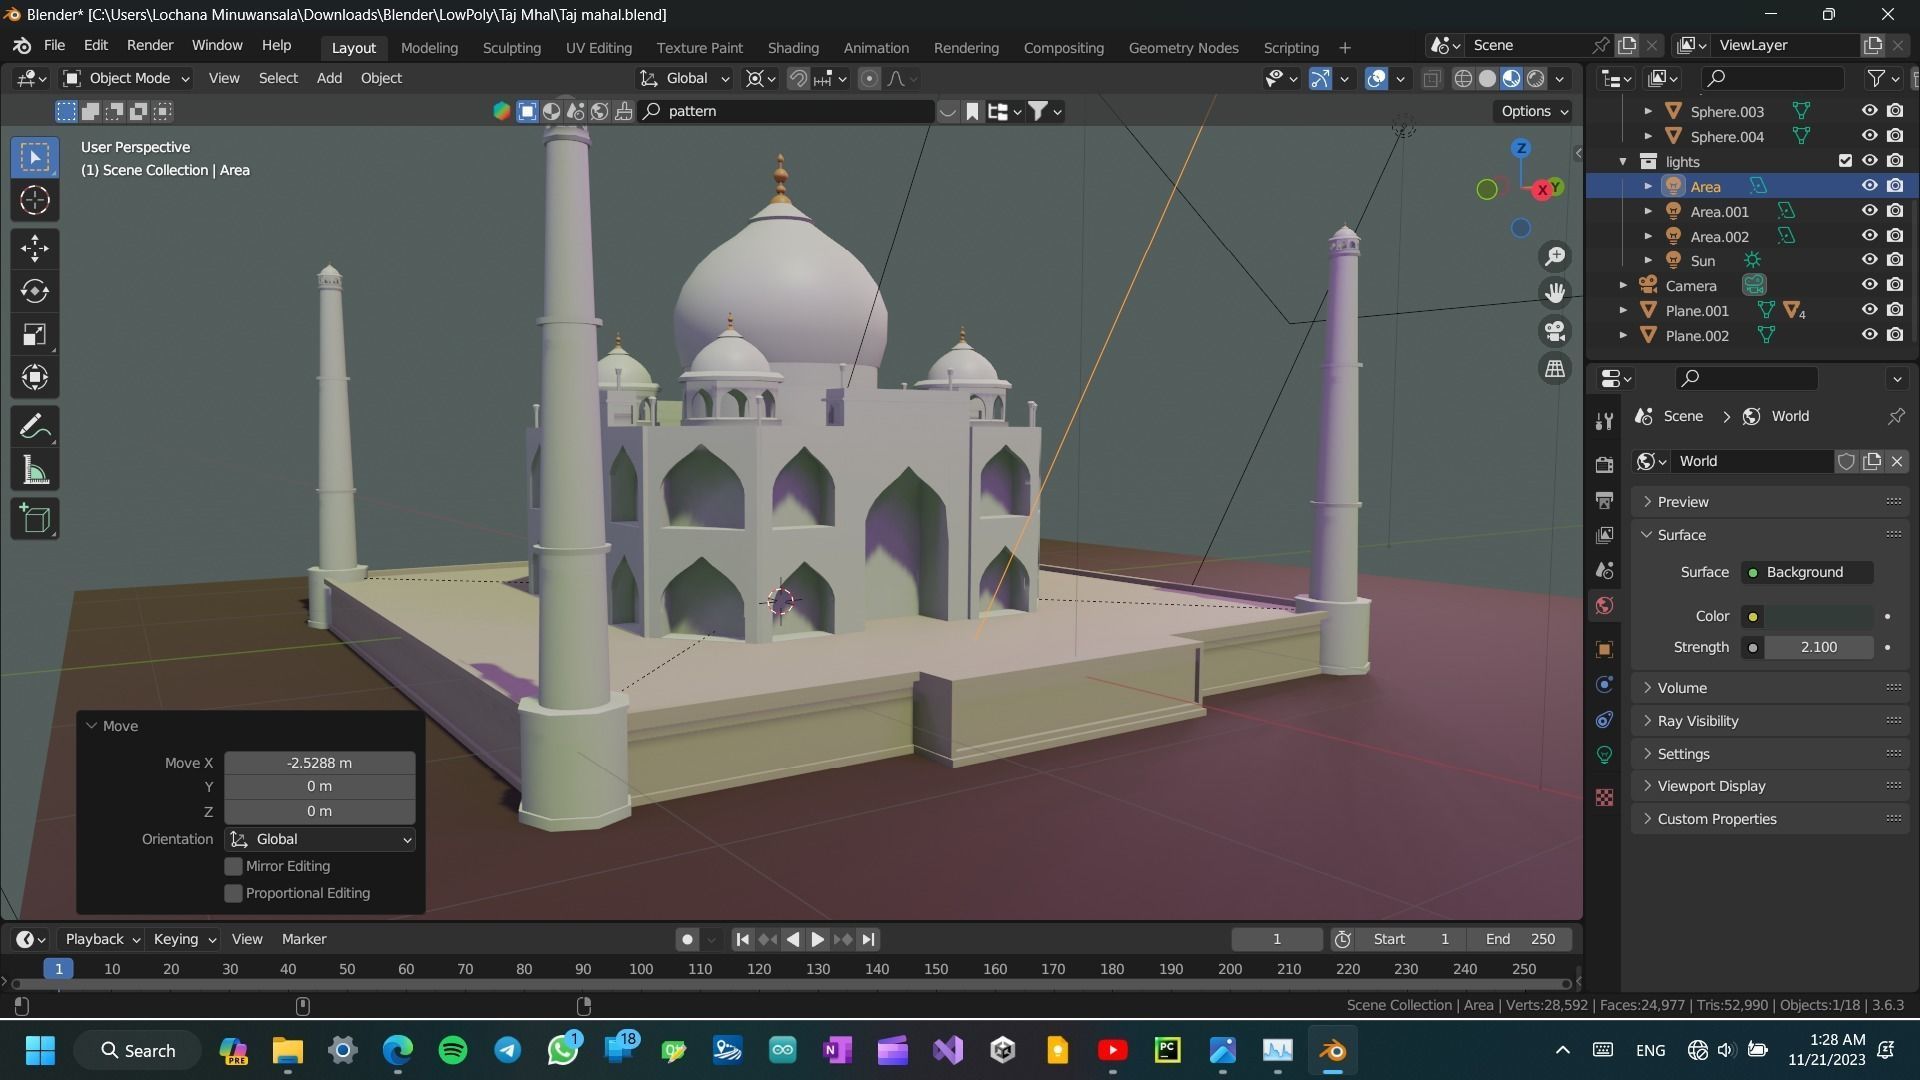Click the pattern search field
The width and height of the screenshot is (1920, 1080).
coord(788,111)
